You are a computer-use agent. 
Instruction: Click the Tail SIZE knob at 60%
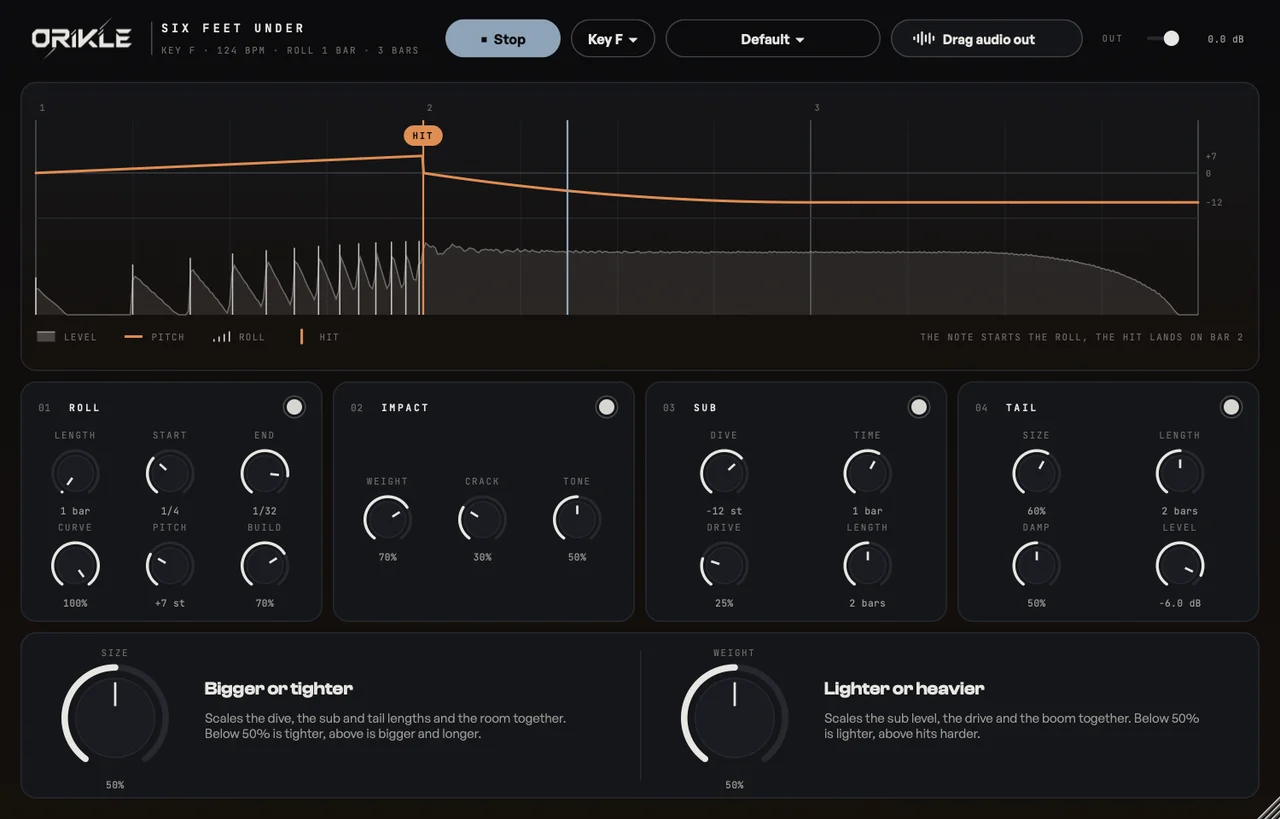(x=1036, y=472)
